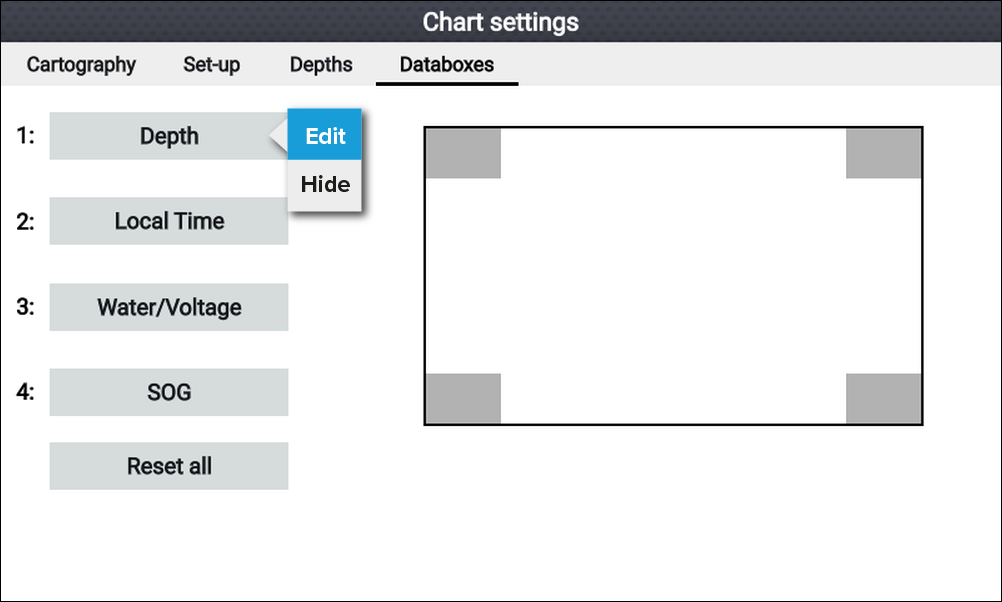Select databox 3 Water/Voltage button
This screenshot has width=1002, height=602.
(169, 307)
